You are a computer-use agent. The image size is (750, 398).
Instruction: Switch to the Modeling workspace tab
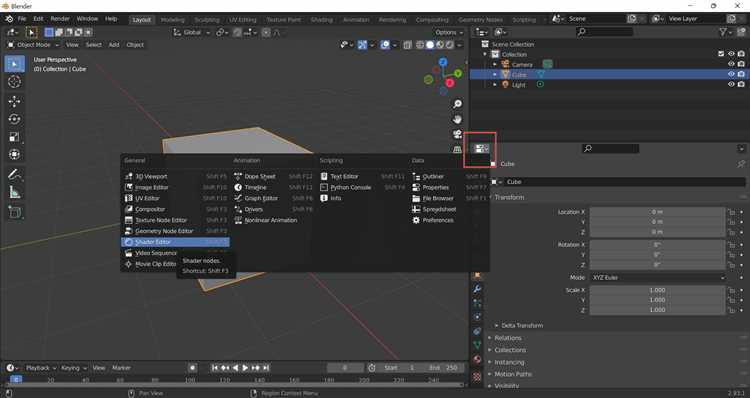pyautogui.click(x=173, y=20)
